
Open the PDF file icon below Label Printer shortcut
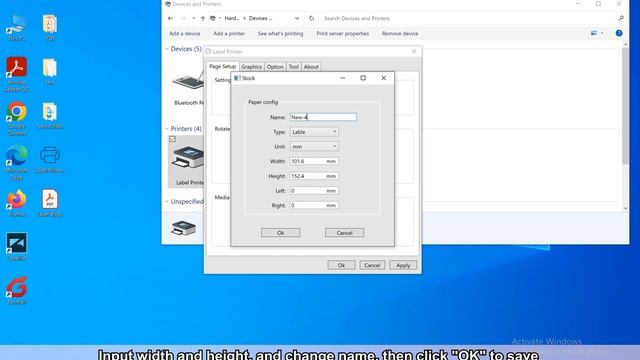[50, 203]
